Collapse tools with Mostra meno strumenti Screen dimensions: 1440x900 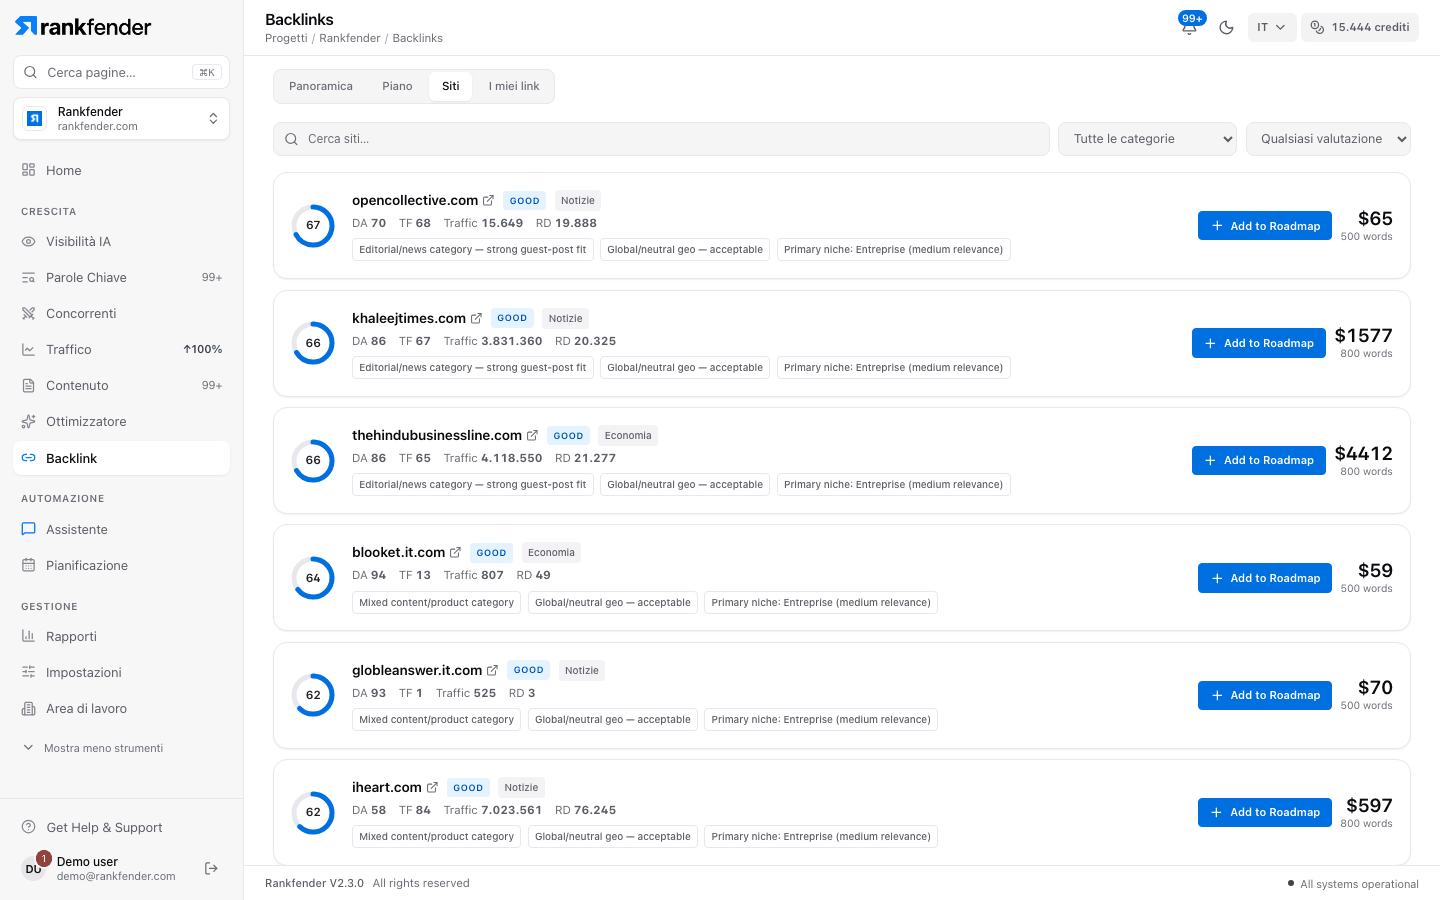[93, 748]
